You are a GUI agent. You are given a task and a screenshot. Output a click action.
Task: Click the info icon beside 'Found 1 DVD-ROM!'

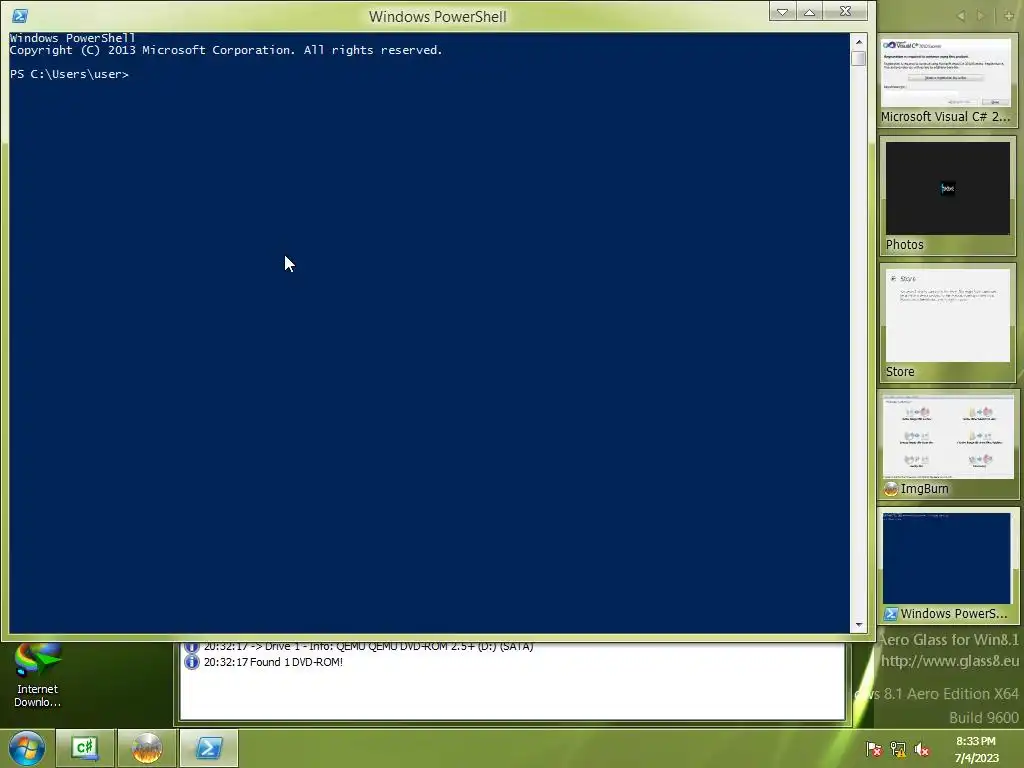(191, 662)
